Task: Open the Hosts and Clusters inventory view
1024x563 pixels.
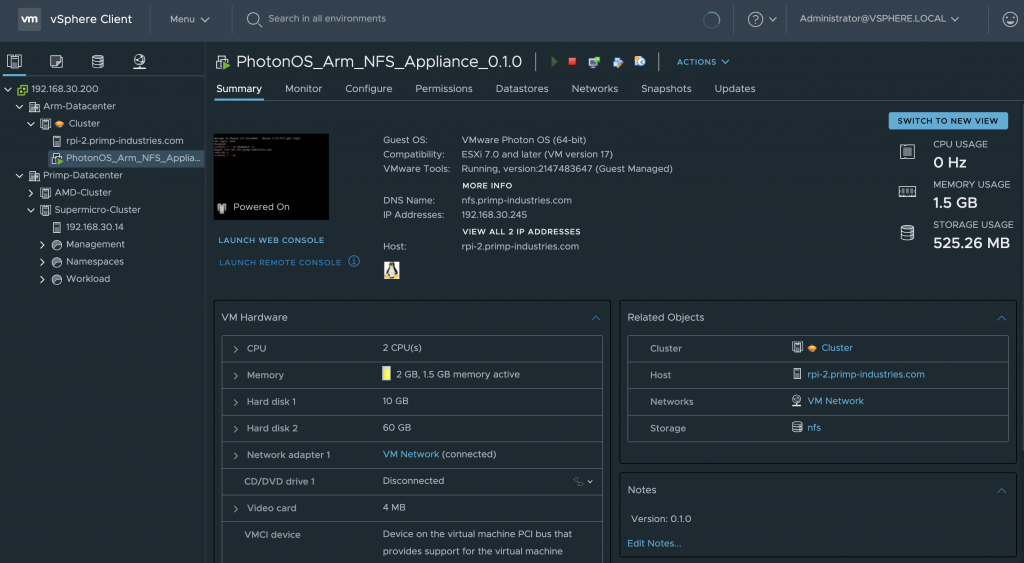Action: (x=14, y=62)
